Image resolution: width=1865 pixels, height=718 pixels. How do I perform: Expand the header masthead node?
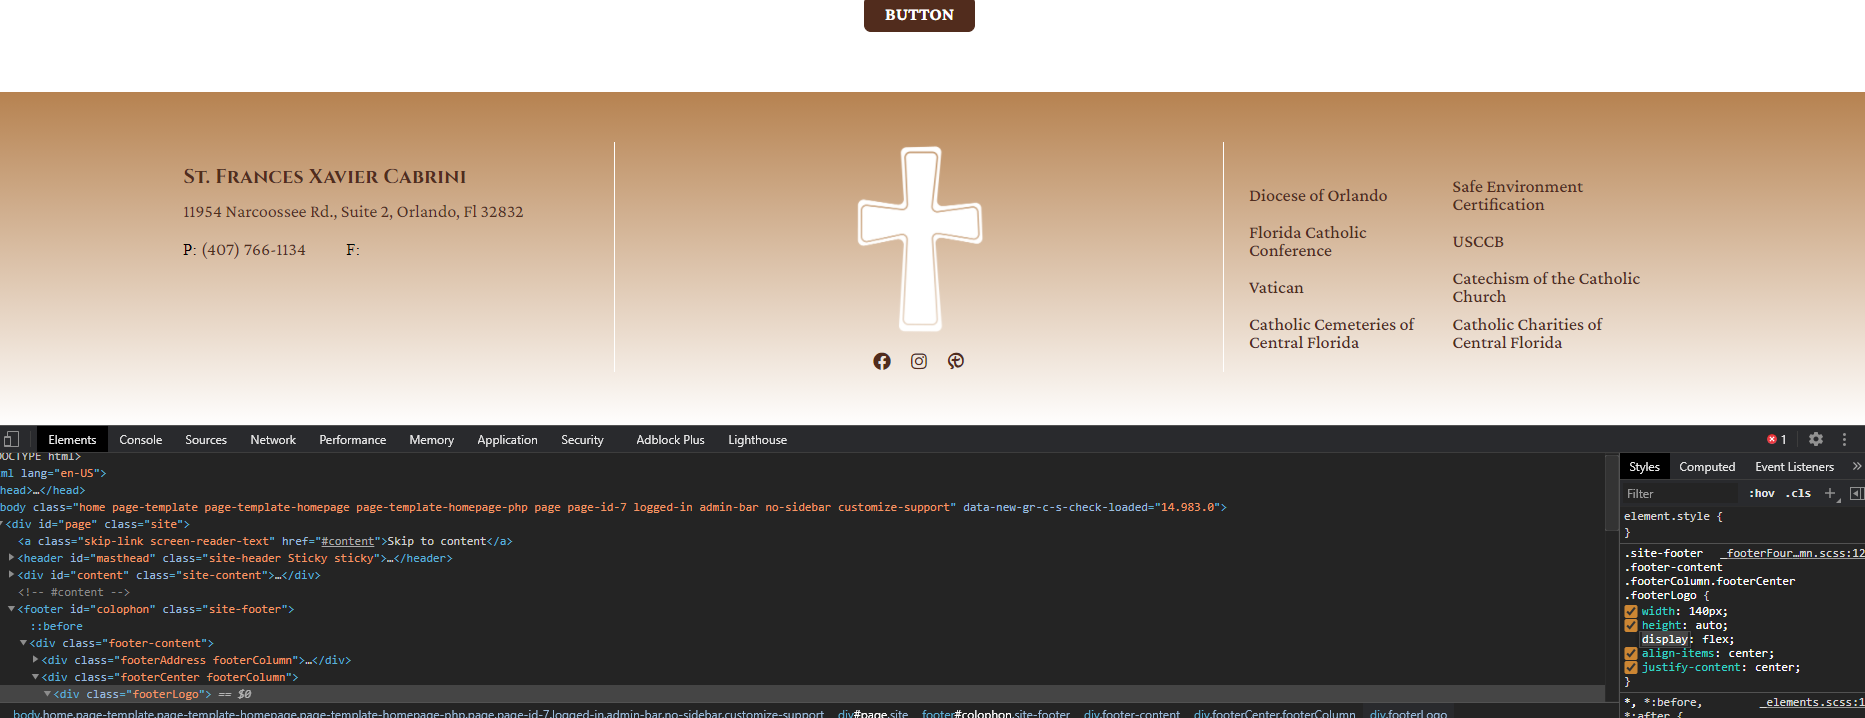11,558
